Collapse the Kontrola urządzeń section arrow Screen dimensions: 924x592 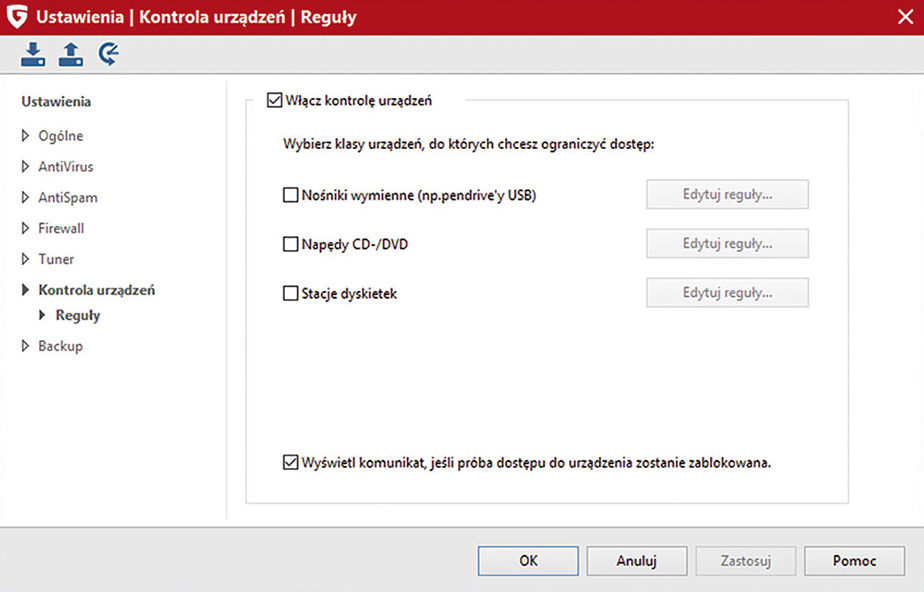click(26, 290)
